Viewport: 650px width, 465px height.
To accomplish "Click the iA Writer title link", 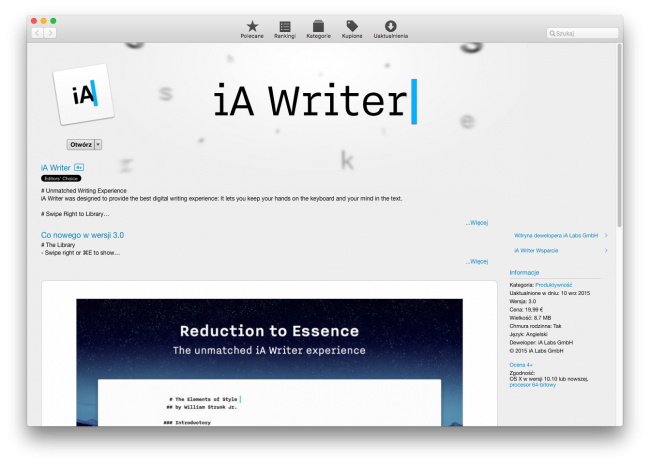I will pyautogui.click(x=56, y=168).
